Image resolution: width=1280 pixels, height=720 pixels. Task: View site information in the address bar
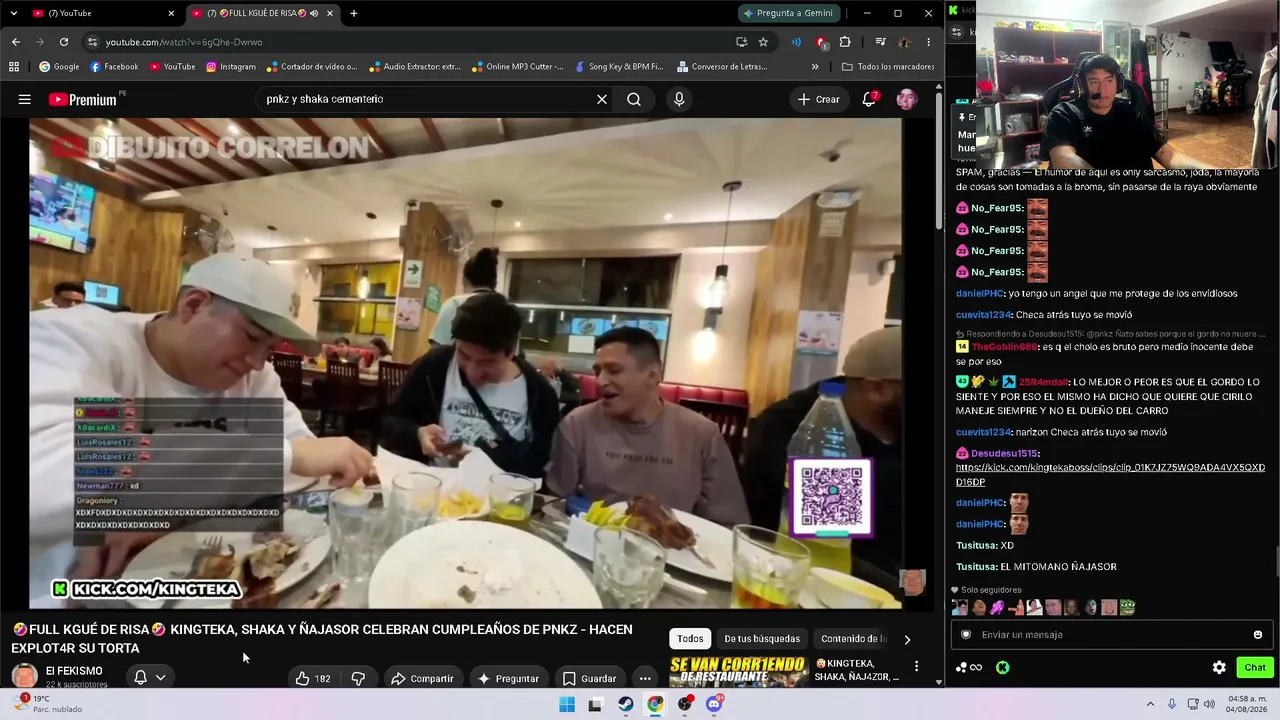point(92,42)
